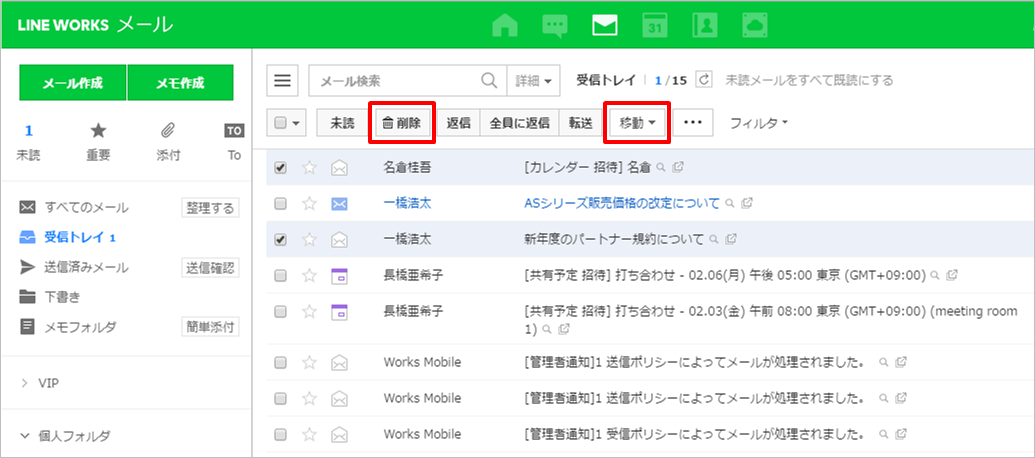Click the hamburger menu icon beside search
Screen dimensions: 1035x458
pos(284,81)
